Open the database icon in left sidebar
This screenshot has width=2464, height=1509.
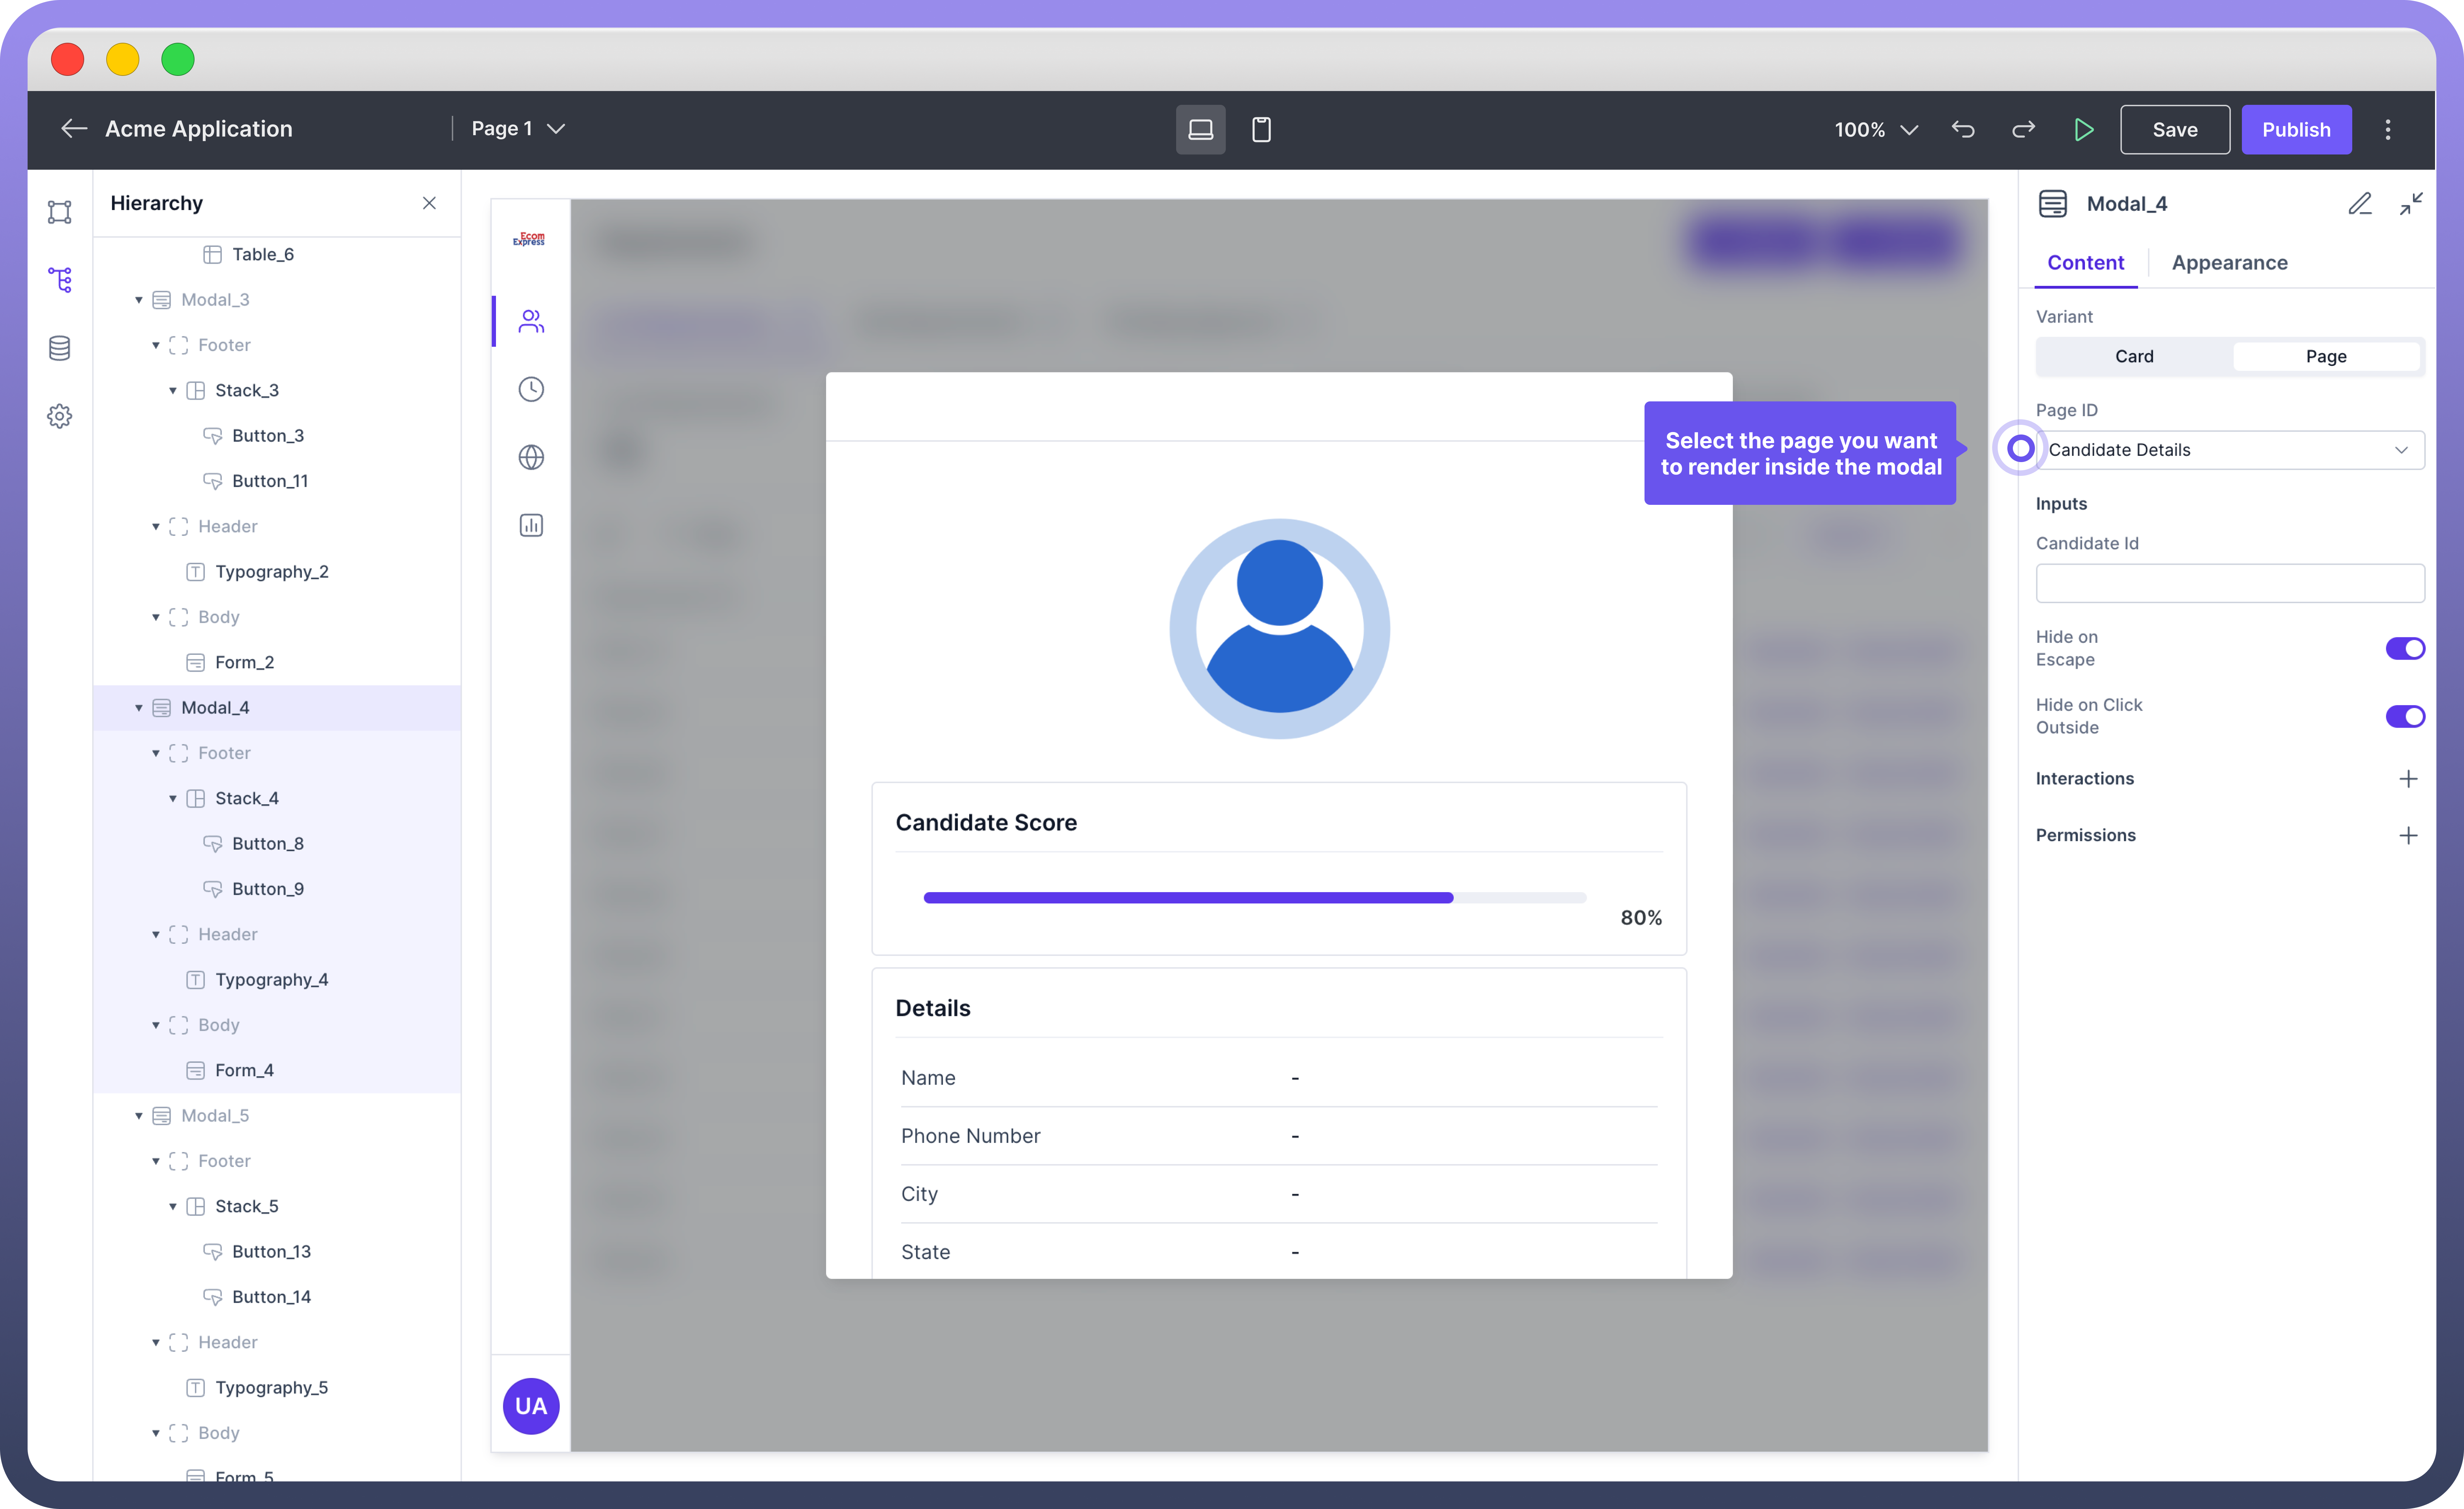(x=60, y=348)
